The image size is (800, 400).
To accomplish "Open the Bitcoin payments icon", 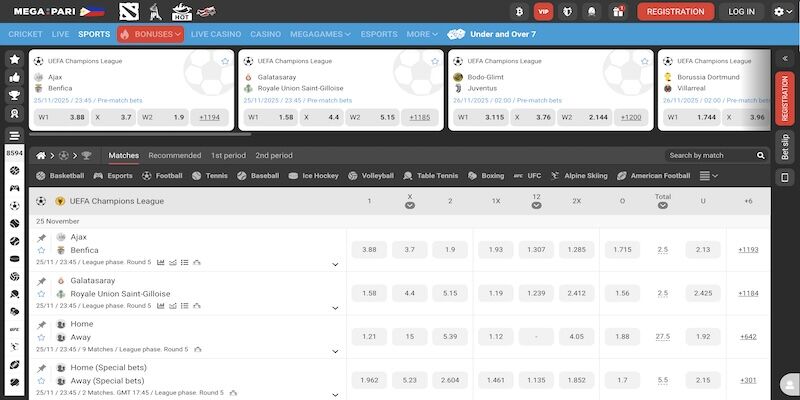I will [x=519, y=11].
